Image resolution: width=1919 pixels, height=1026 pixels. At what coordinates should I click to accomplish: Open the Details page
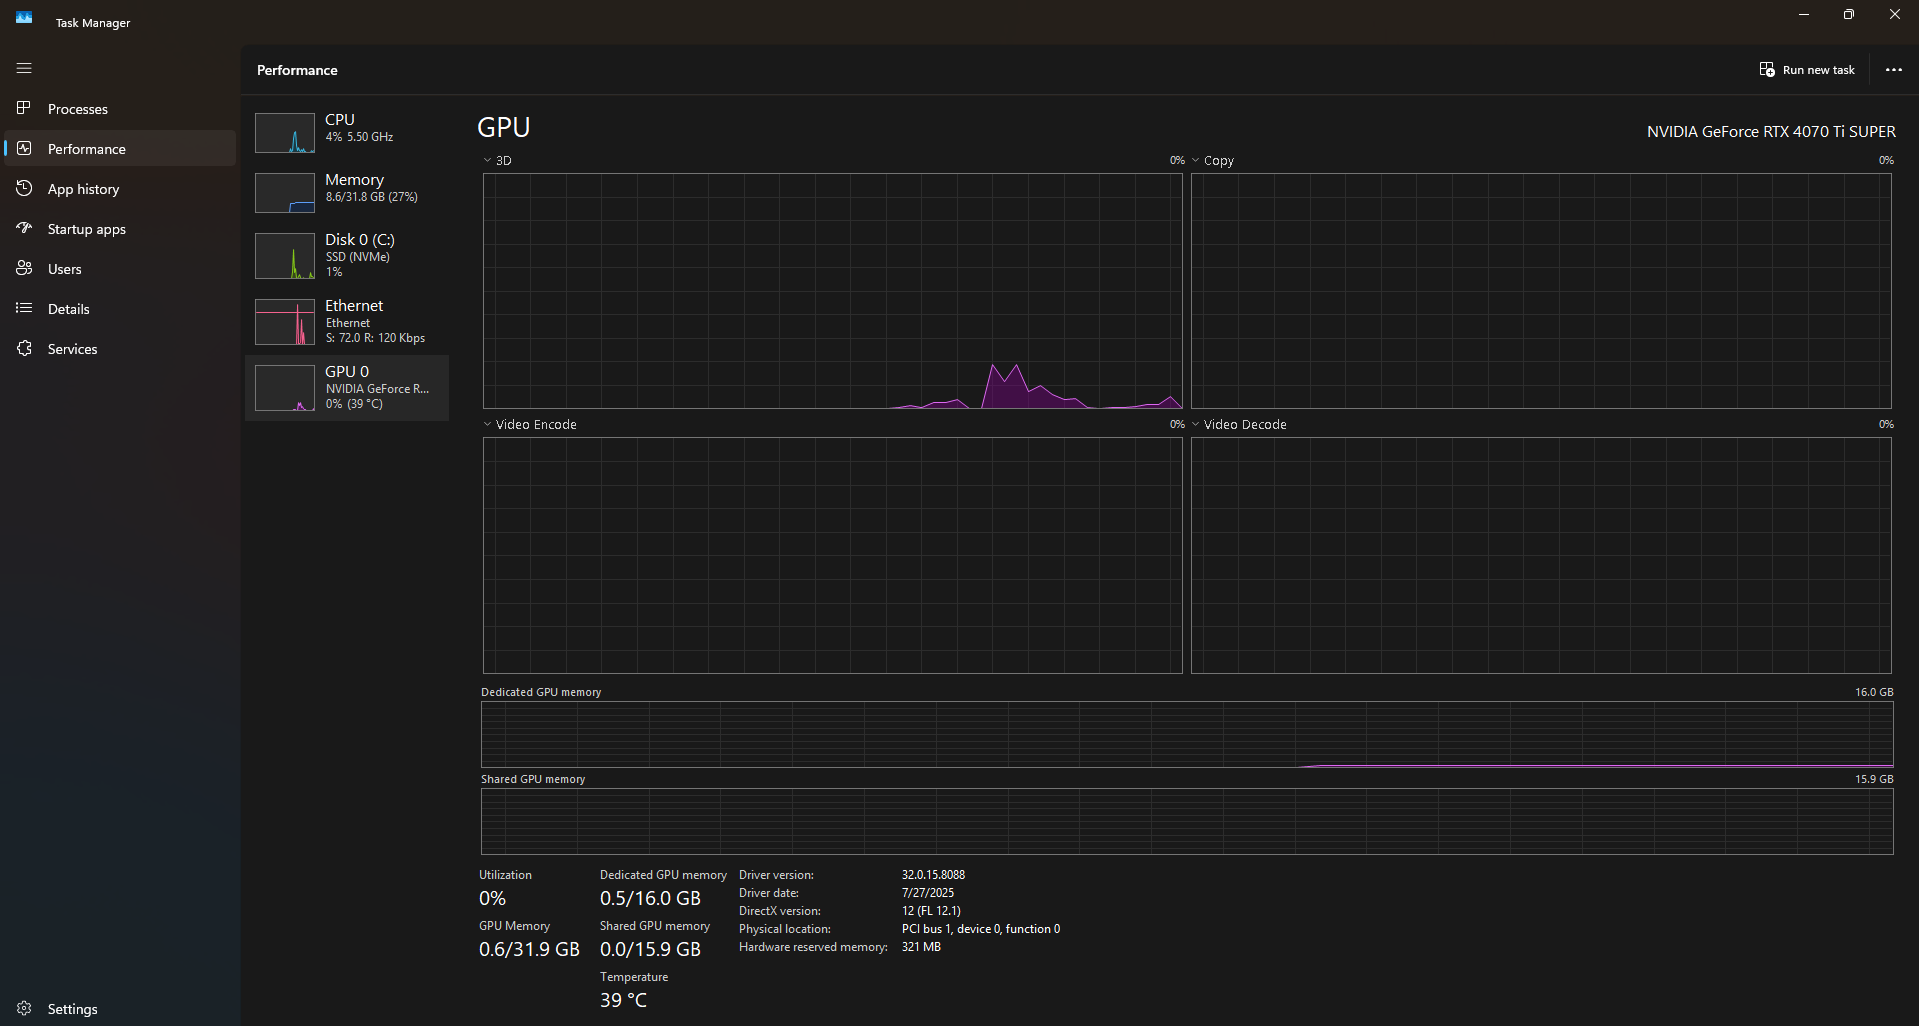click(x=120, y=309)
